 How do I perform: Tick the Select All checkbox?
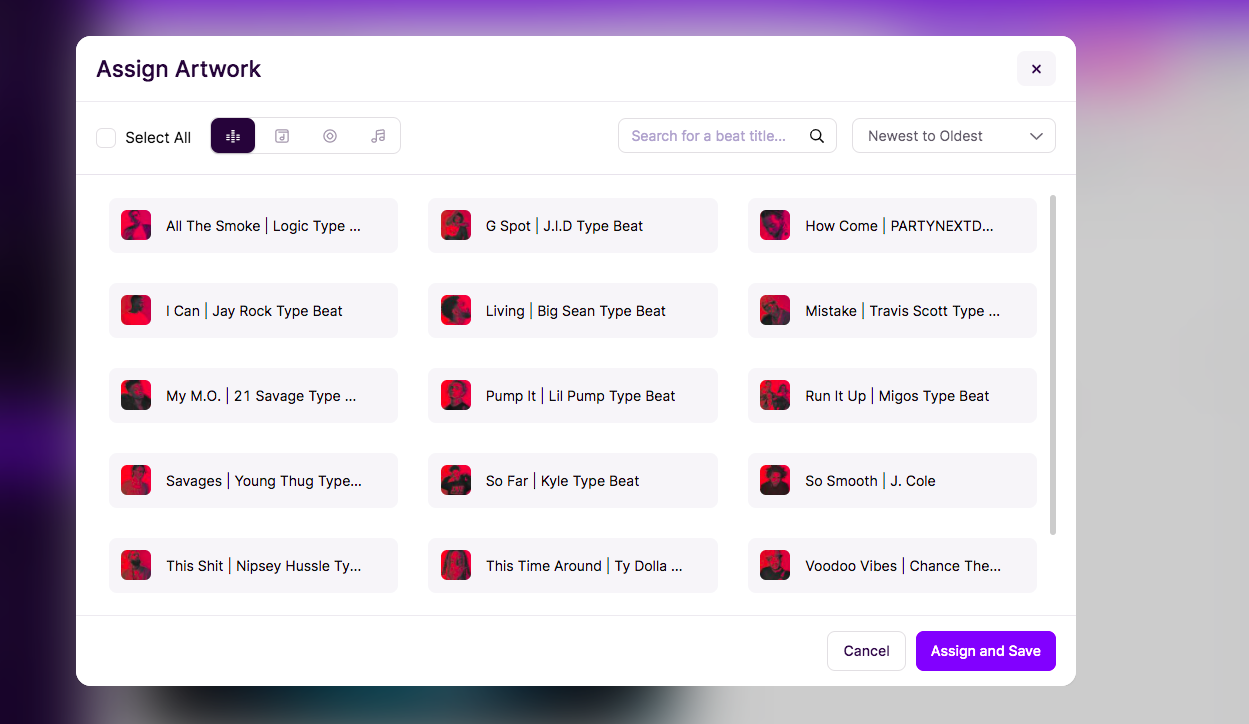106,138
